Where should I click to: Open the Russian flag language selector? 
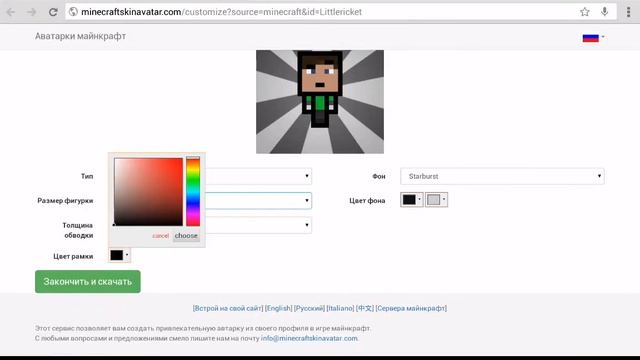(593, 38)
